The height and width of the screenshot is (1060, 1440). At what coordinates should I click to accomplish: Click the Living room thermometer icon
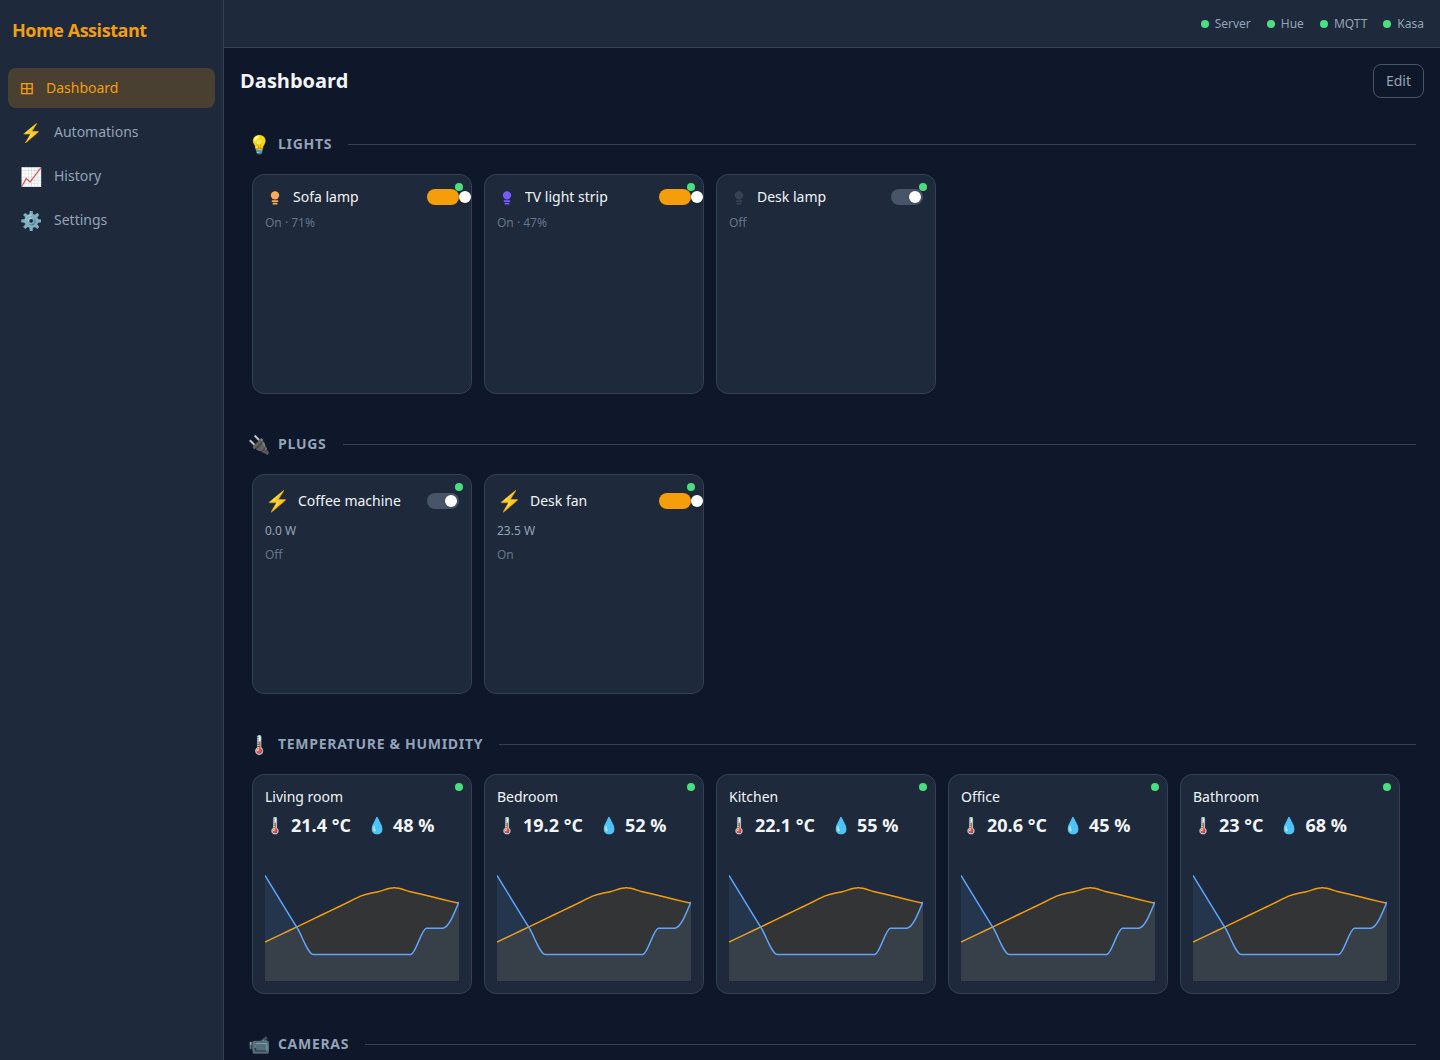pos(275,826)
